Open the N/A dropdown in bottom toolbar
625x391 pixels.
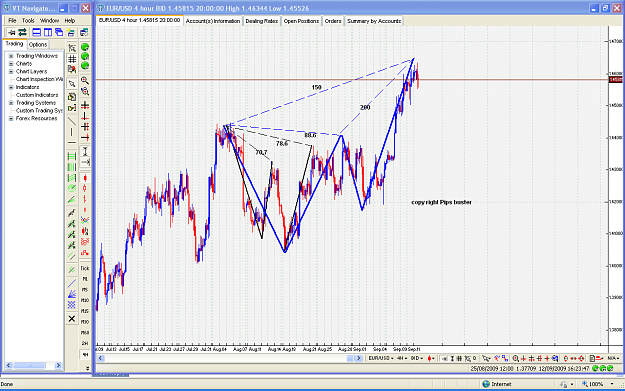(x=613, y=358)
